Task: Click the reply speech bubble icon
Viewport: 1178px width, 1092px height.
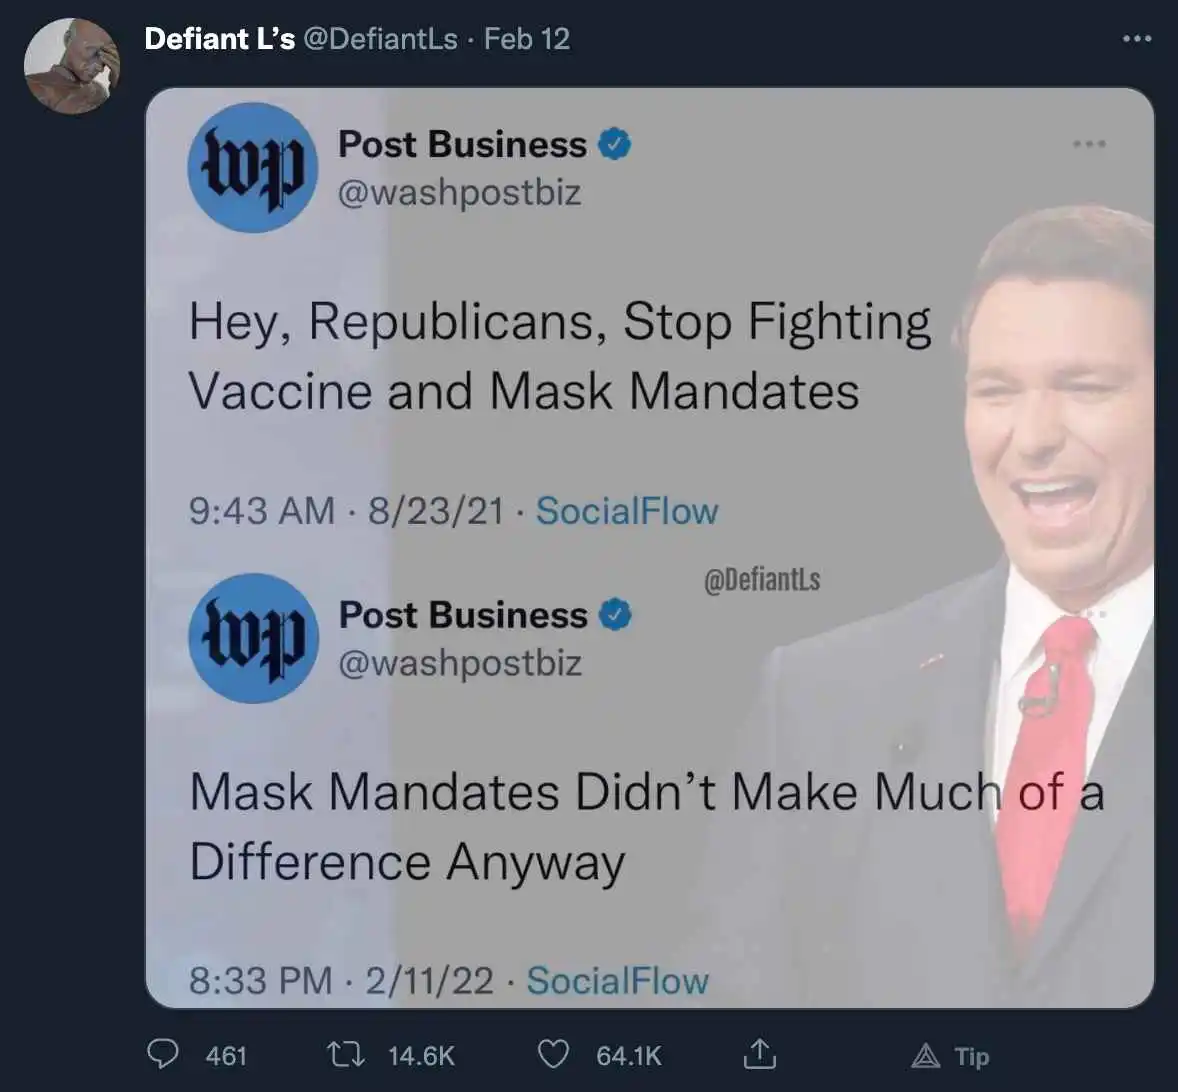Action: coord(163,1054)
